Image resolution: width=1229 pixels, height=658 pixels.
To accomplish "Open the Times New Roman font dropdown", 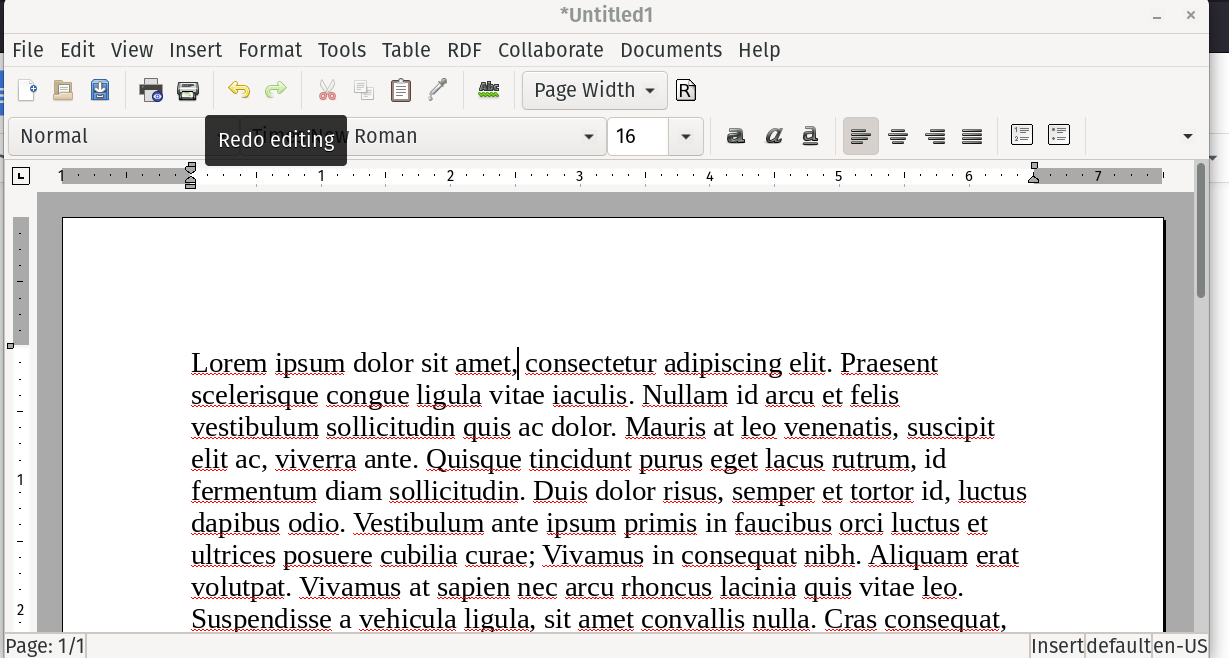I will (x=588, y=137).
